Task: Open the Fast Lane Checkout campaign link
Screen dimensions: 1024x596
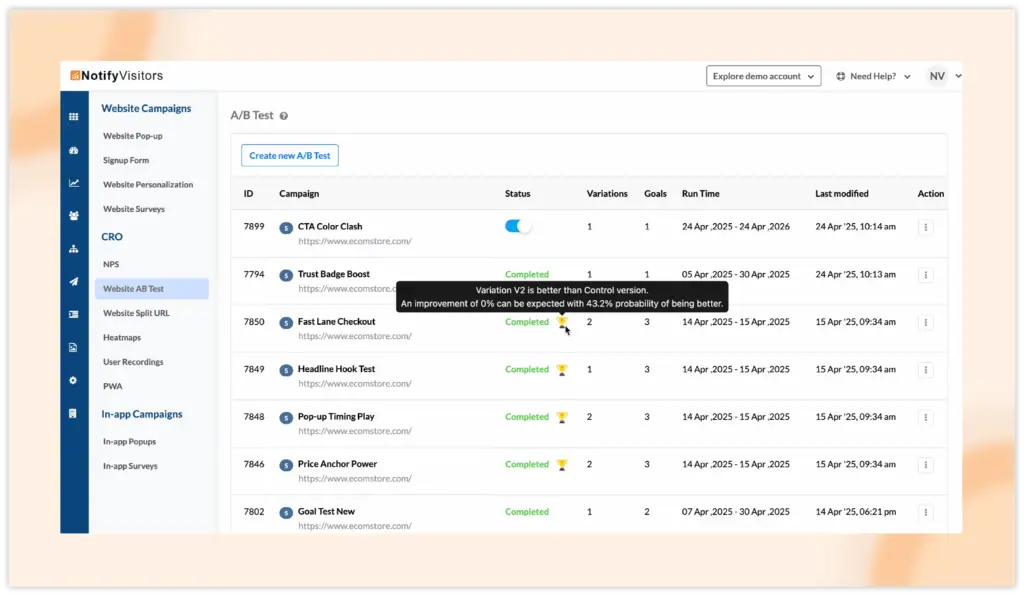Action: [x=336, y=322]
